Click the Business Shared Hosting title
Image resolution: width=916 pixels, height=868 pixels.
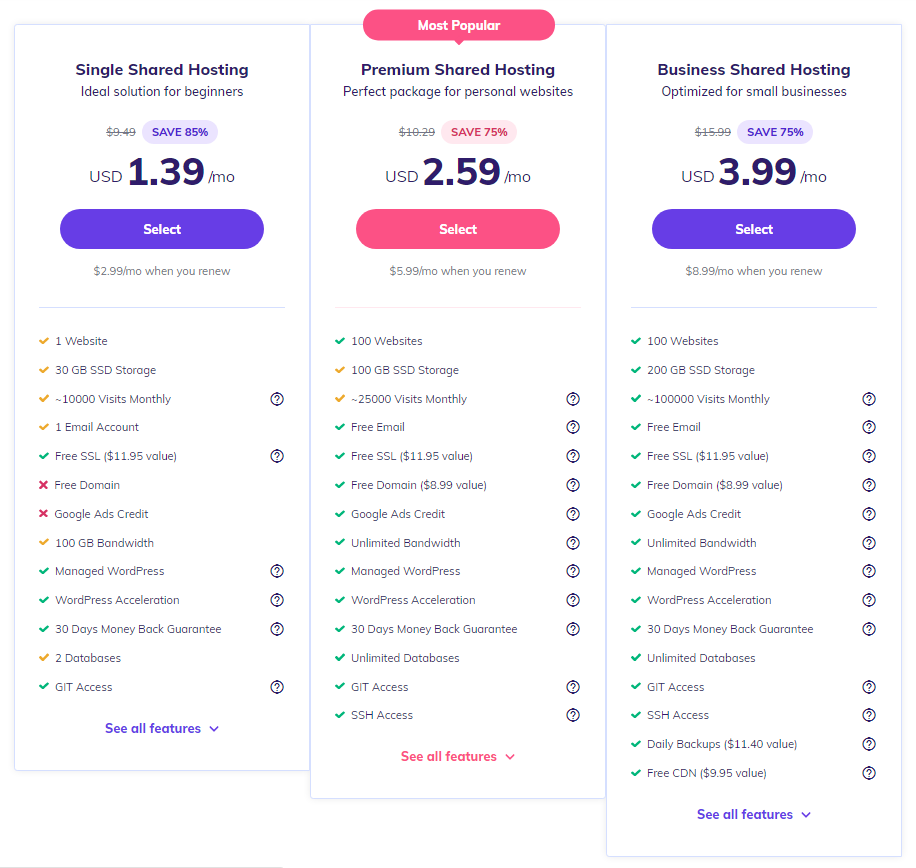tap(754, 70)
